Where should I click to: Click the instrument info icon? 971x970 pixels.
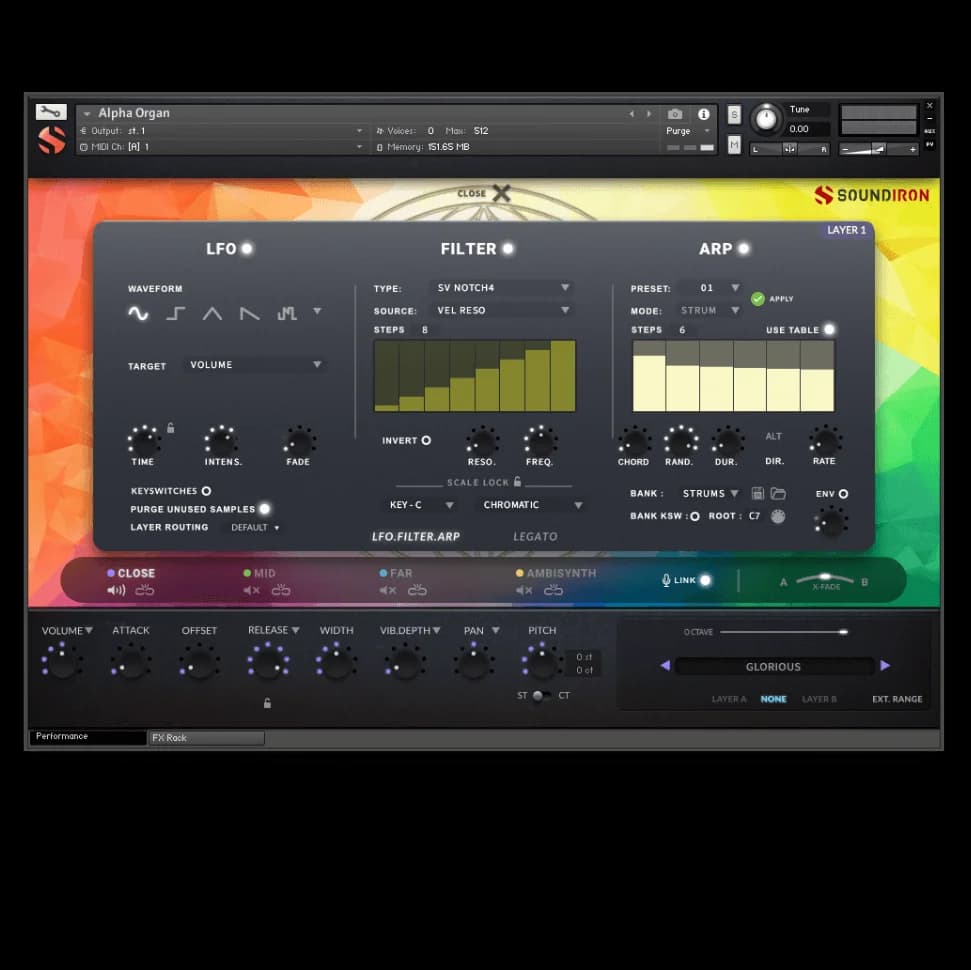click(704, 114)
